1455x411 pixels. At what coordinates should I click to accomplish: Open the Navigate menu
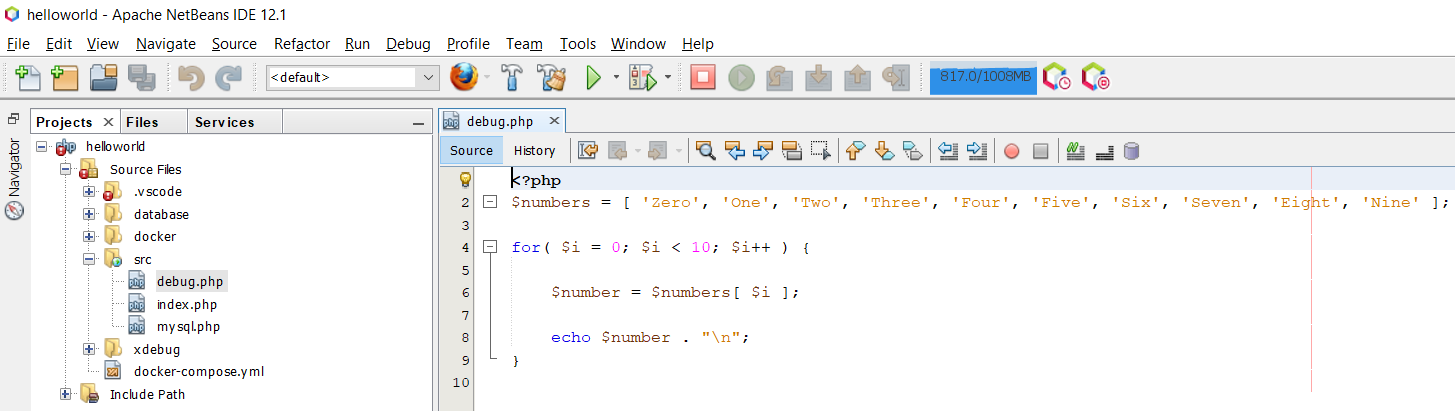click(x=166, y=44)
